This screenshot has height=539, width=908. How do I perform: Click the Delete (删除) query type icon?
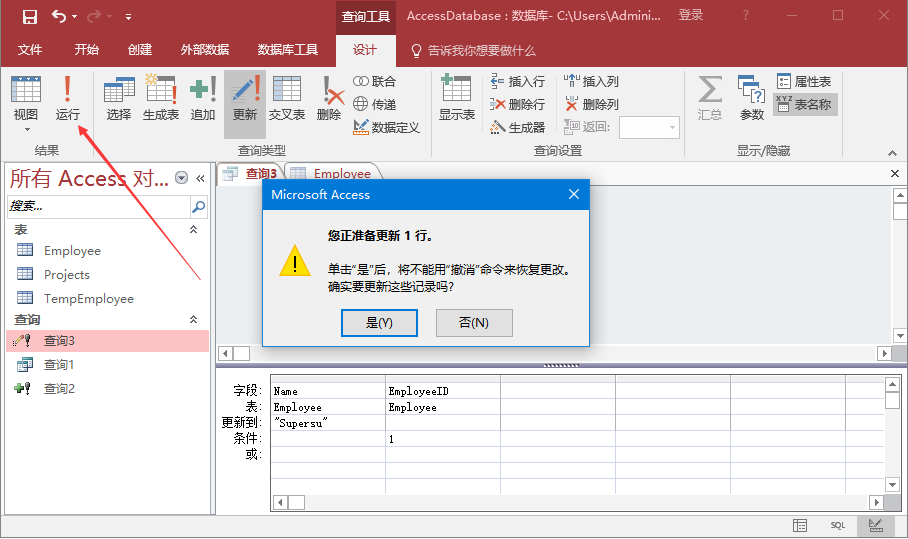[x=329, y=98]
